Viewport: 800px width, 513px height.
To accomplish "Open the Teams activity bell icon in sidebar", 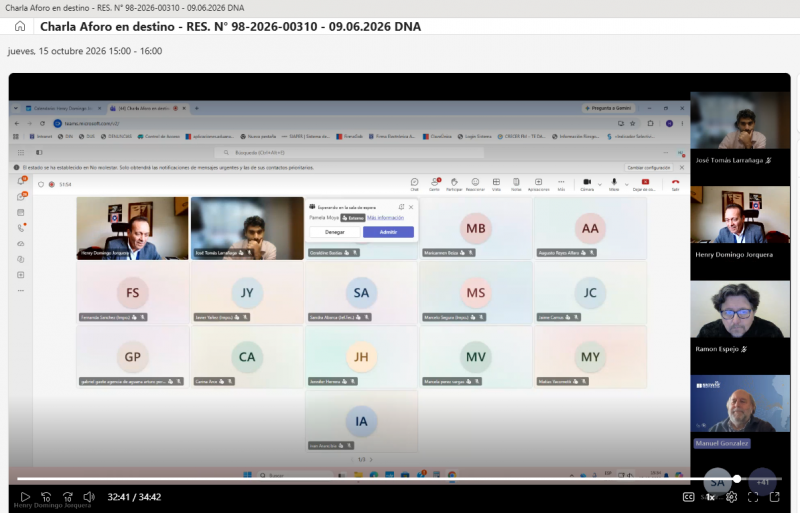I will 21,181.
